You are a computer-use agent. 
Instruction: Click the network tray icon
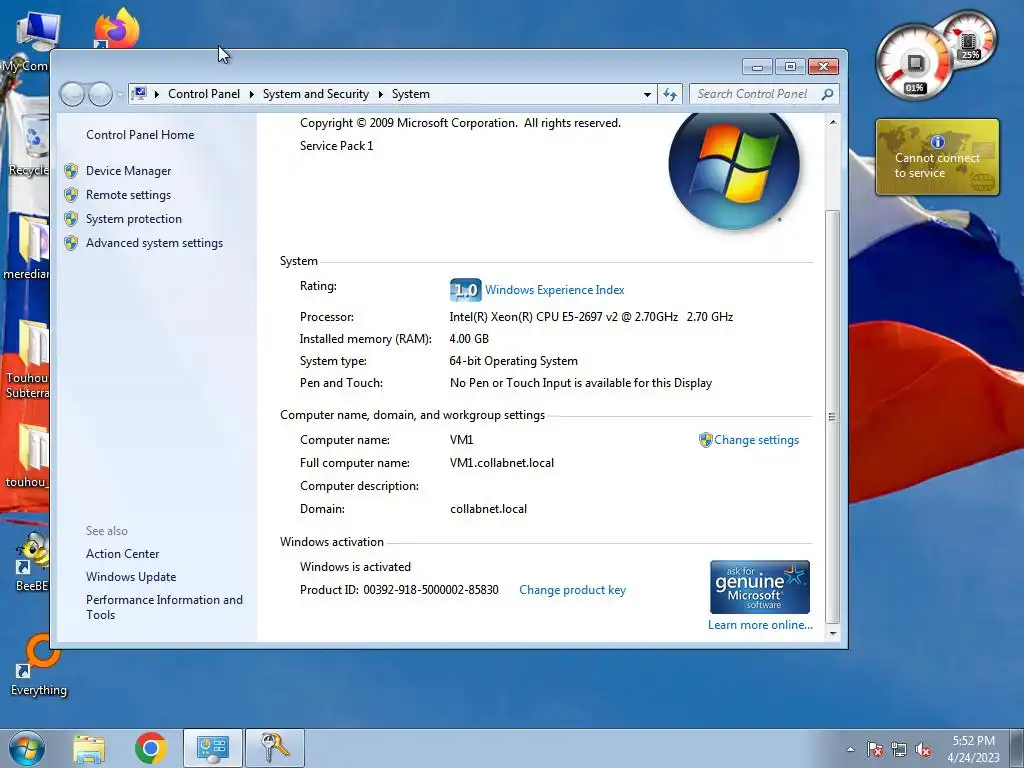click(x=899, y=750)
